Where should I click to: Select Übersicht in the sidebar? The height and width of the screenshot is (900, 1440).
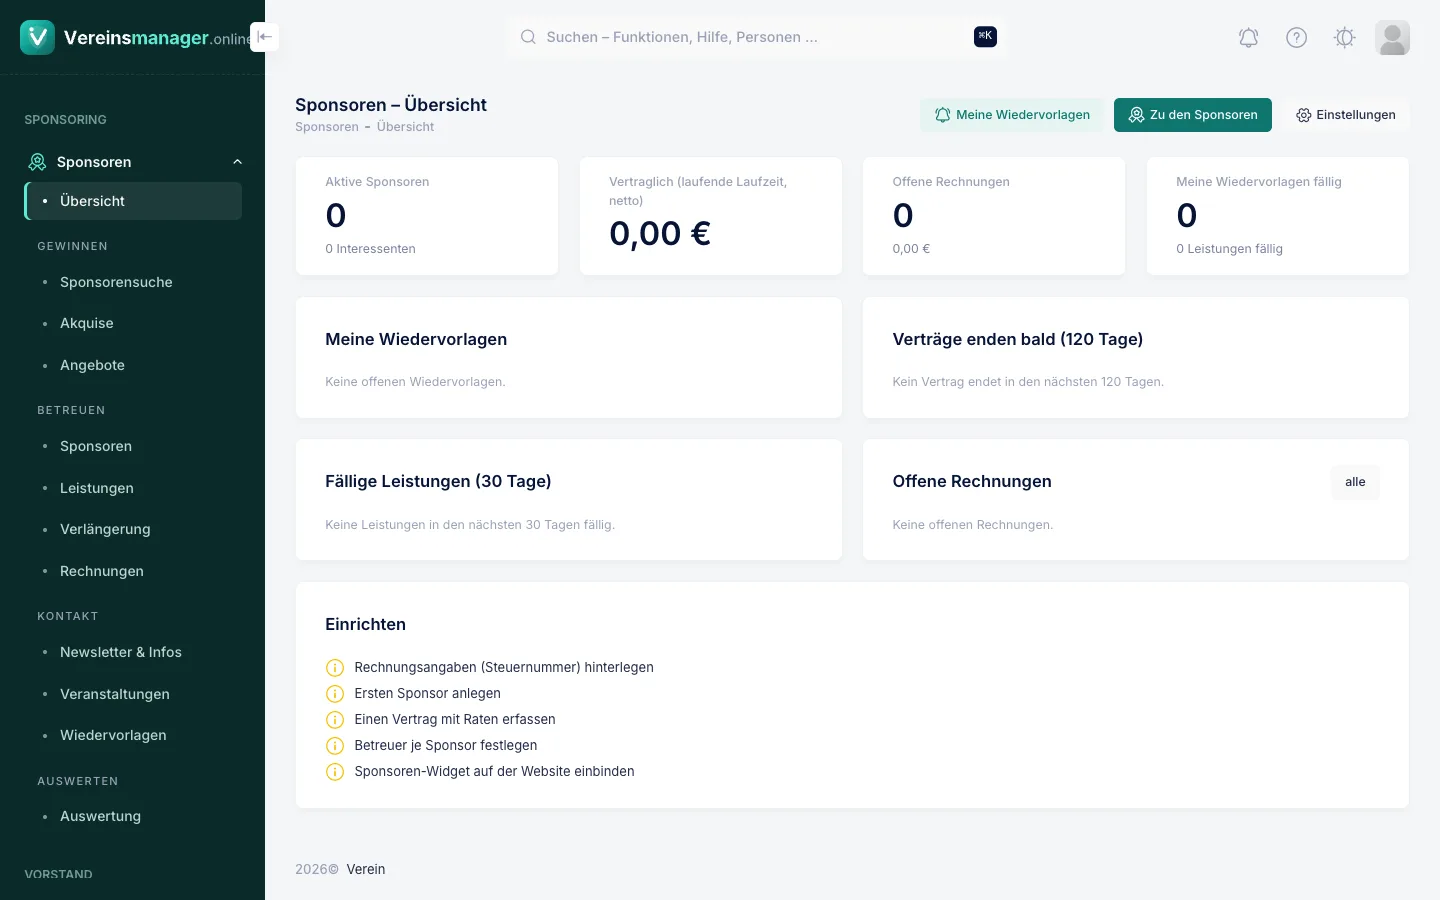133,201
